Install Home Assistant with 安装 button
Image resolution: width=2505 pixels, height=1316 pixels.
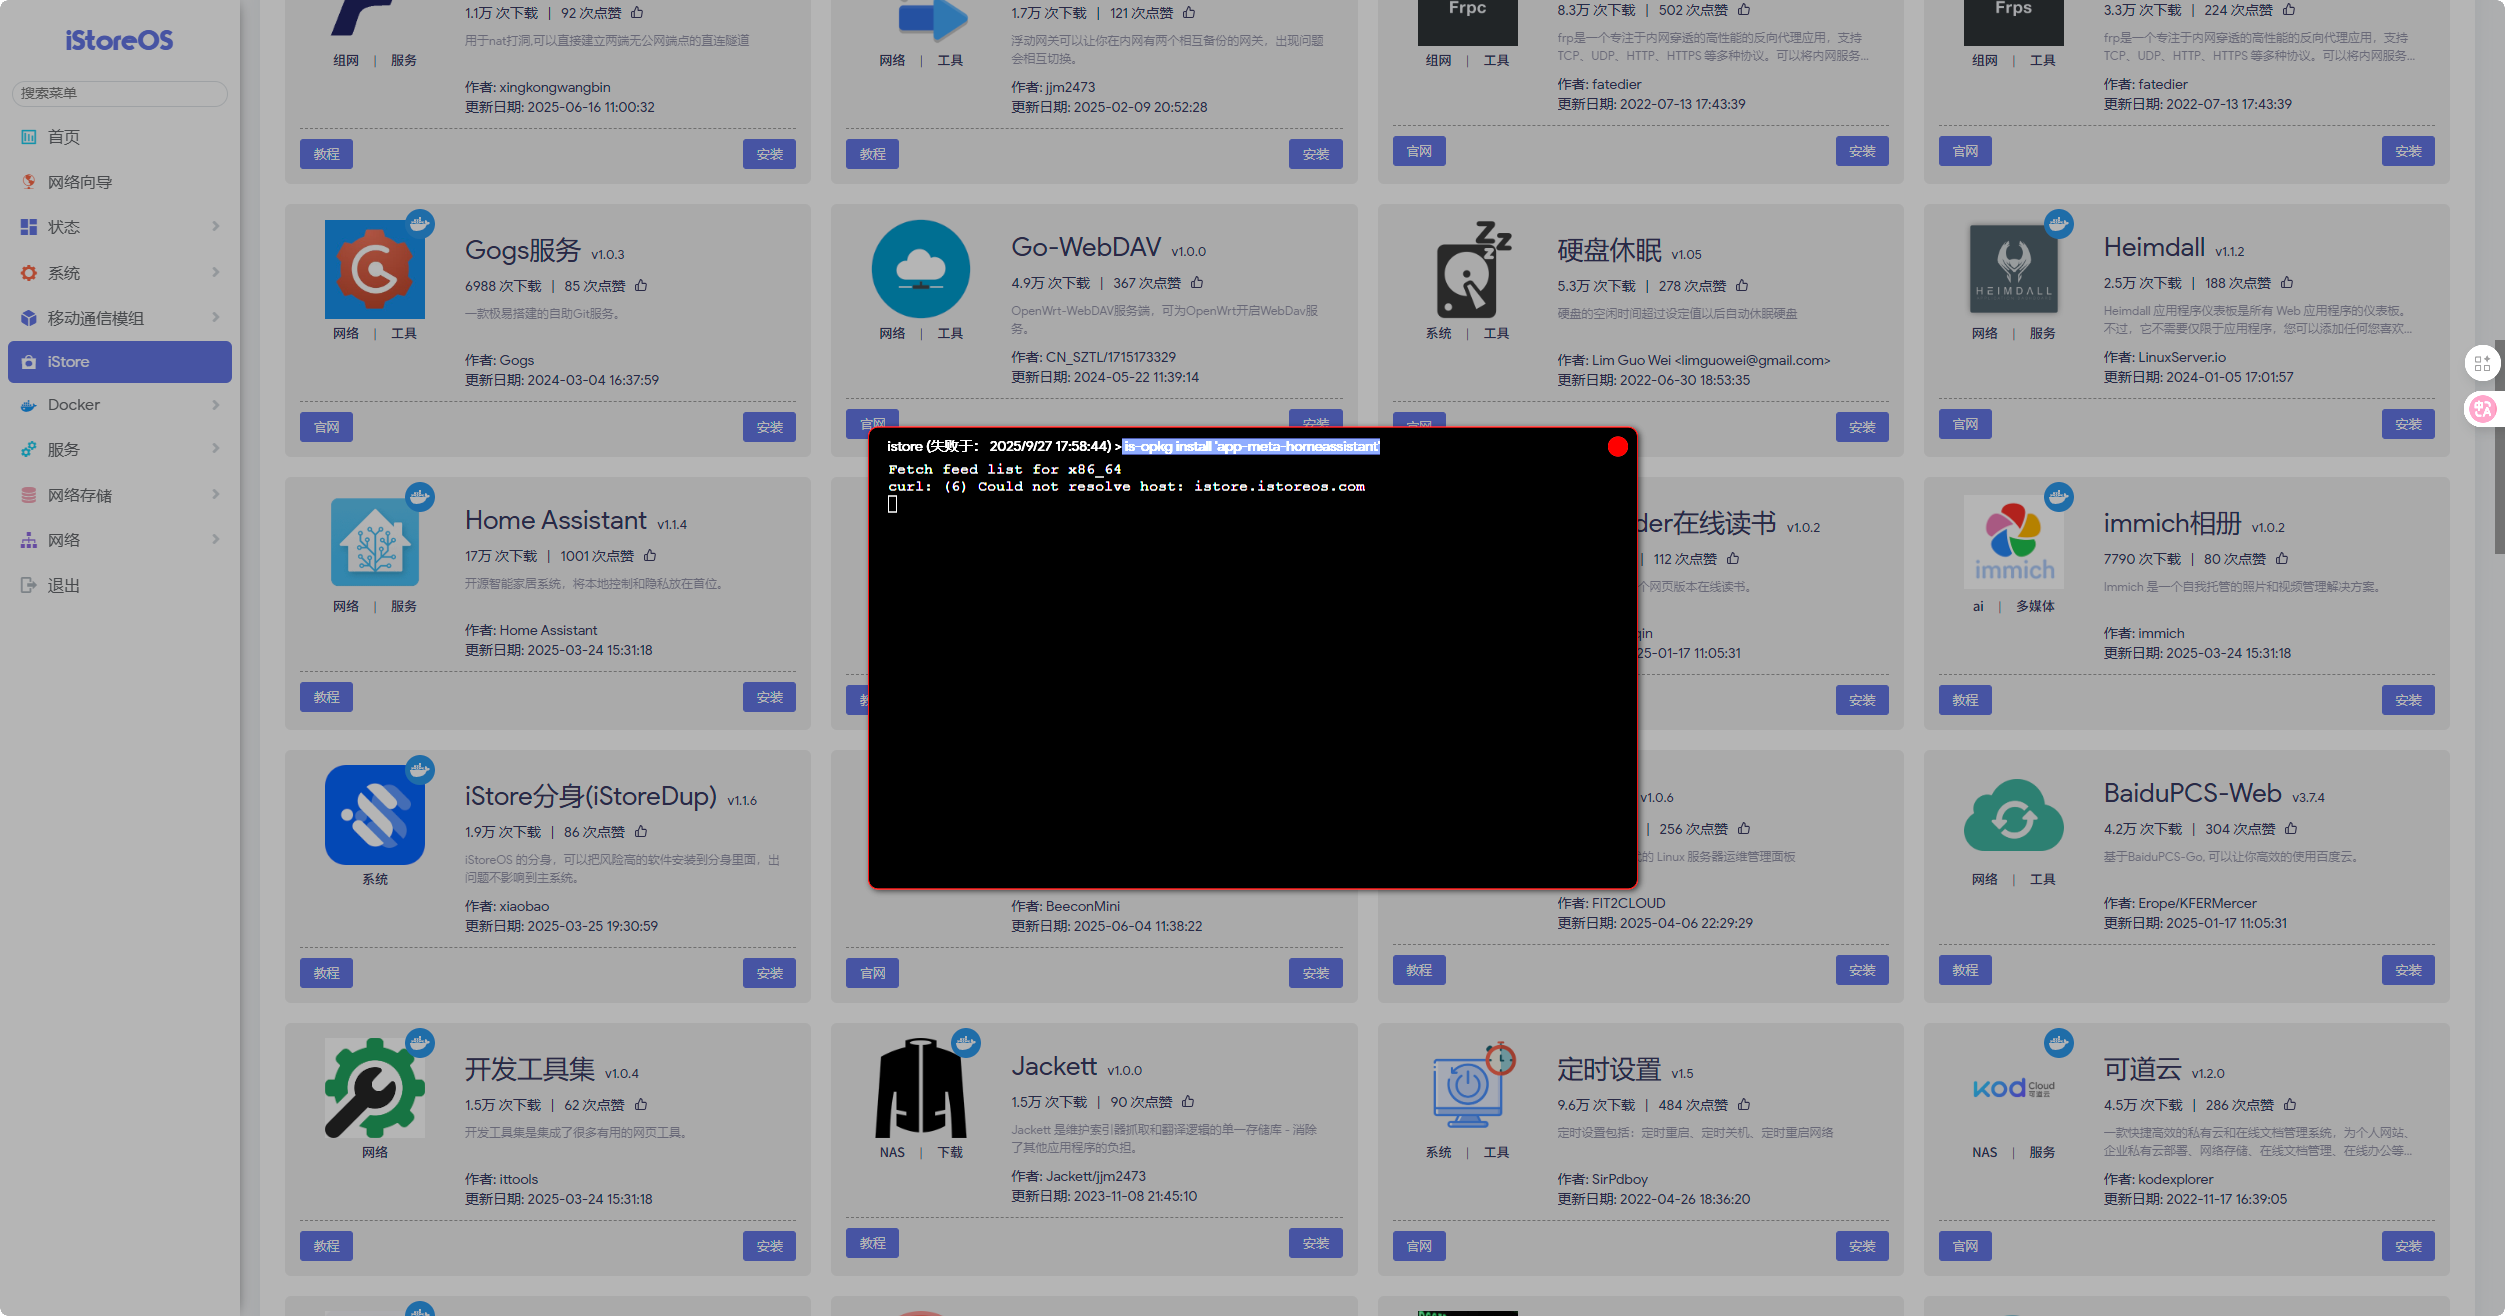tap(769, 697)
